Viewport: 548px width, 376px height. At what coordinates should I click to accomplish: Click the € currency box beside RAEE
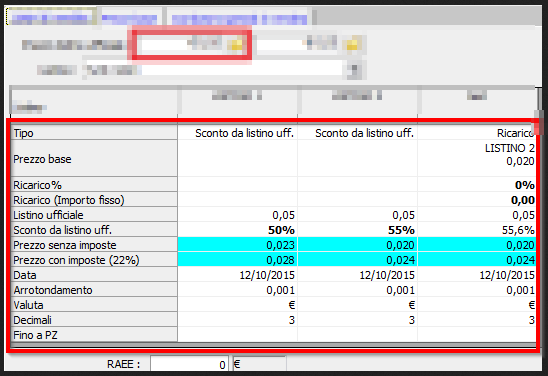[259, 364]
